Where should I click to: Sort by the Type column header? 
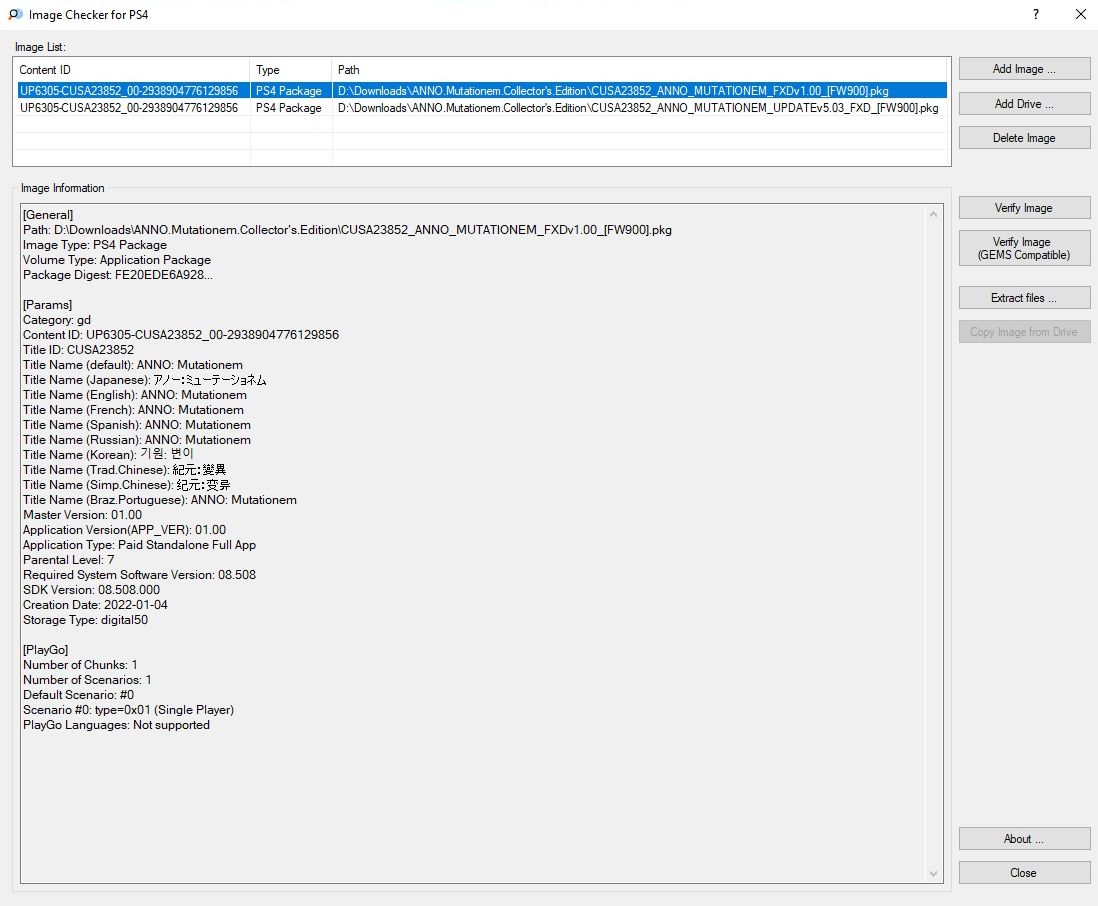pyautogui.click(x=291, y=70)
